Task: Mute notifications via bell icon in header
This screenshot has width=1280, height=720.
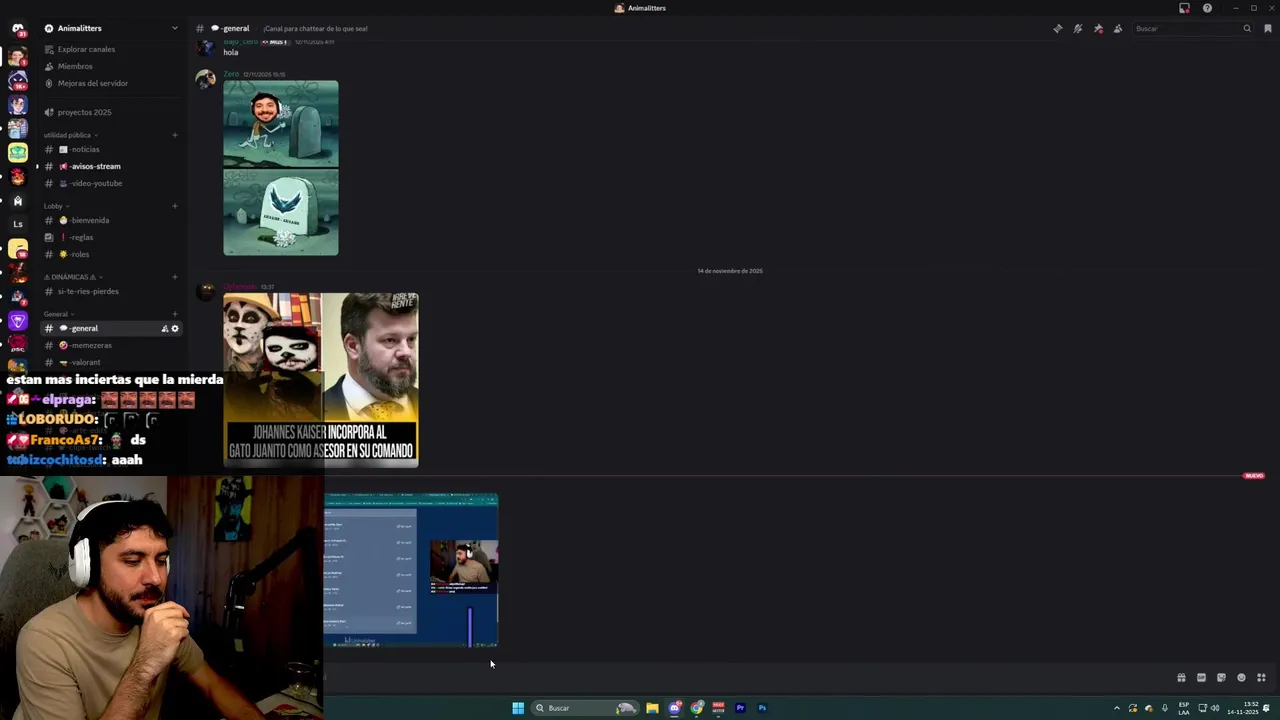Action: [x=1078, y=28]
